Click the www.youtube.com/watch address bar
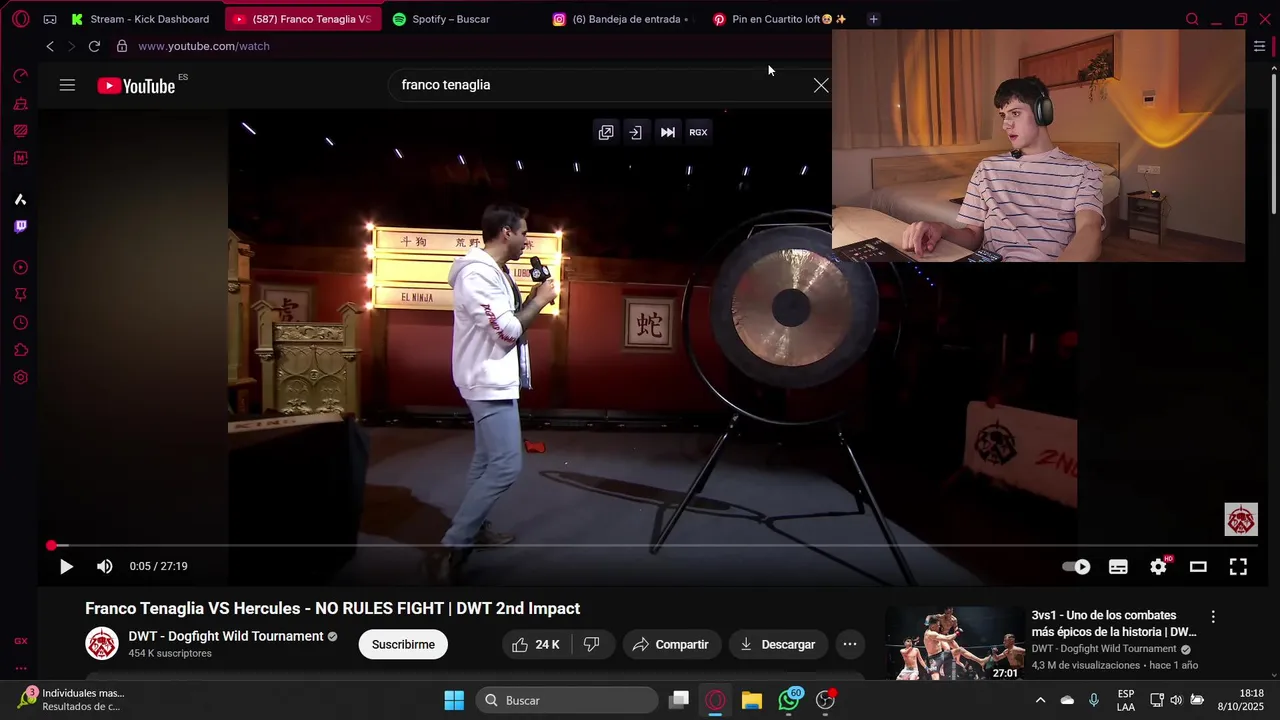 (204, 46)
